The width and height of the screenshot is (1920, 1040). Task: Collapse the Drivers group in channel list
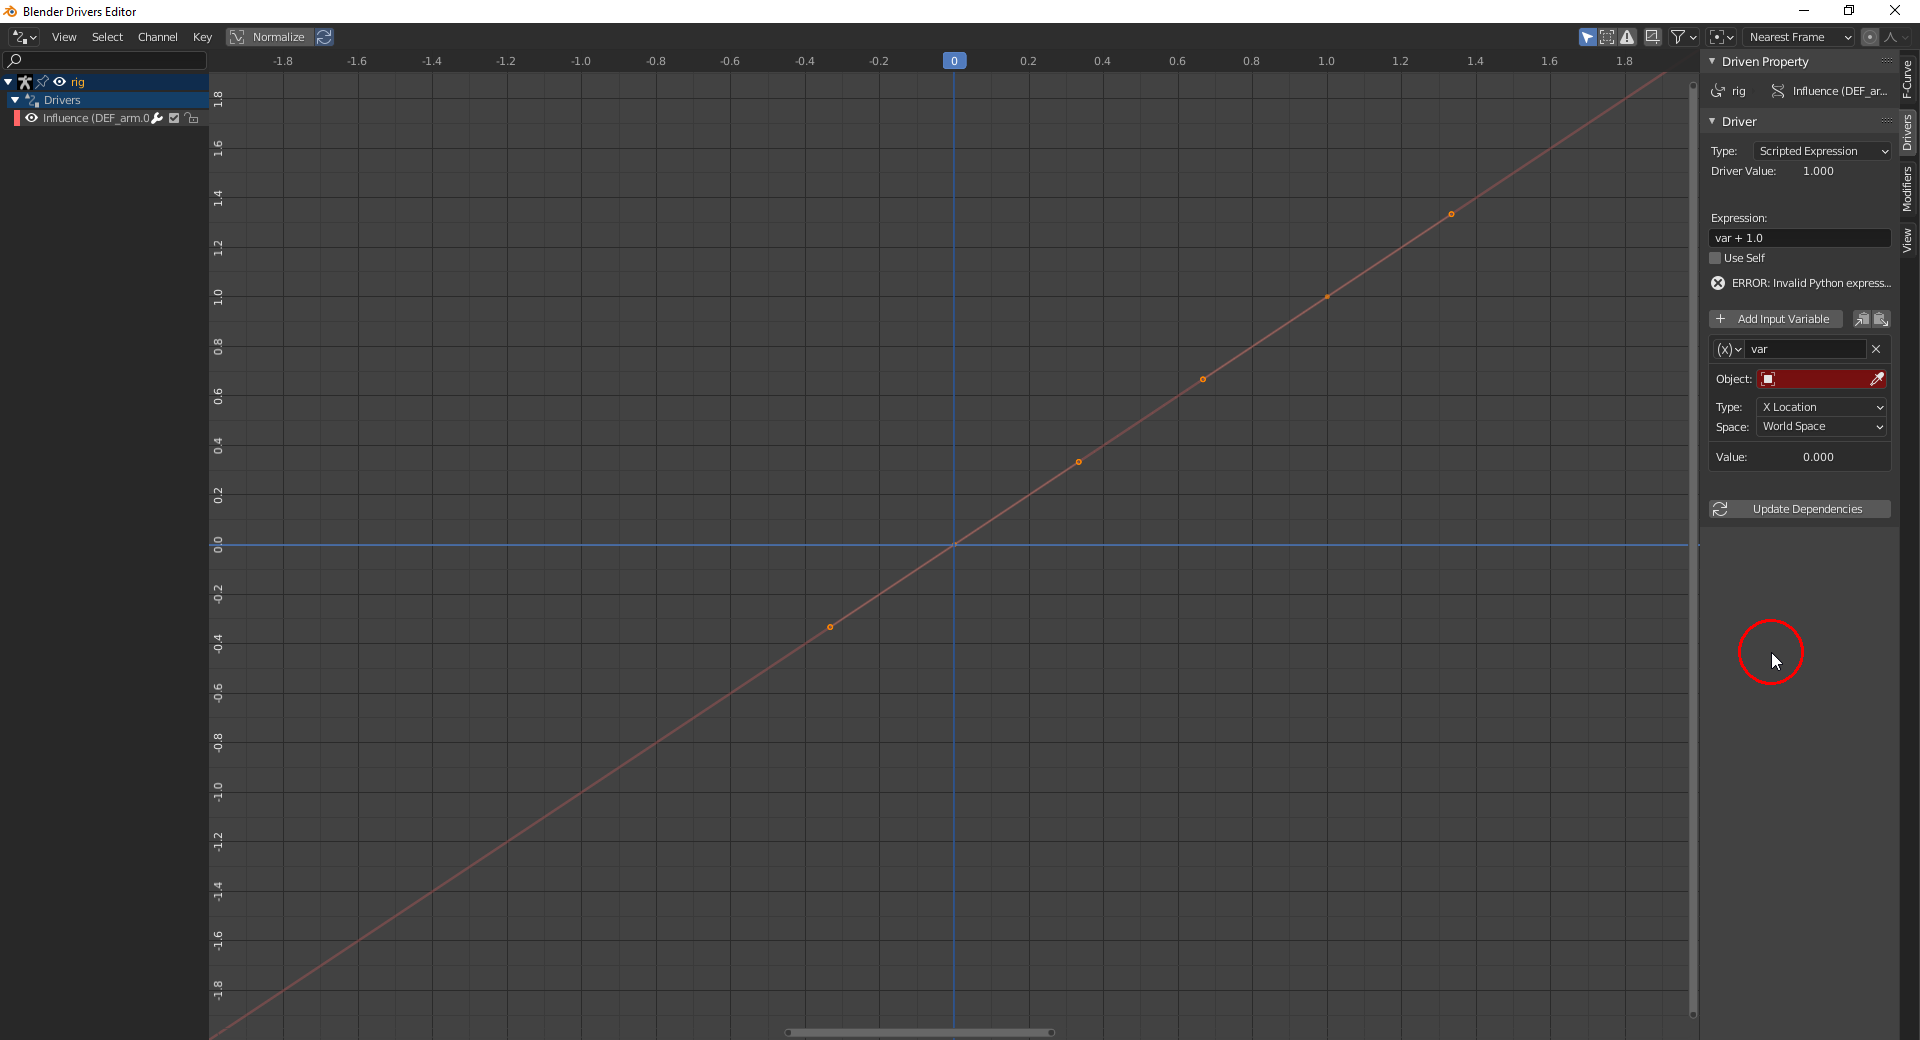click(x=14, y=100)
